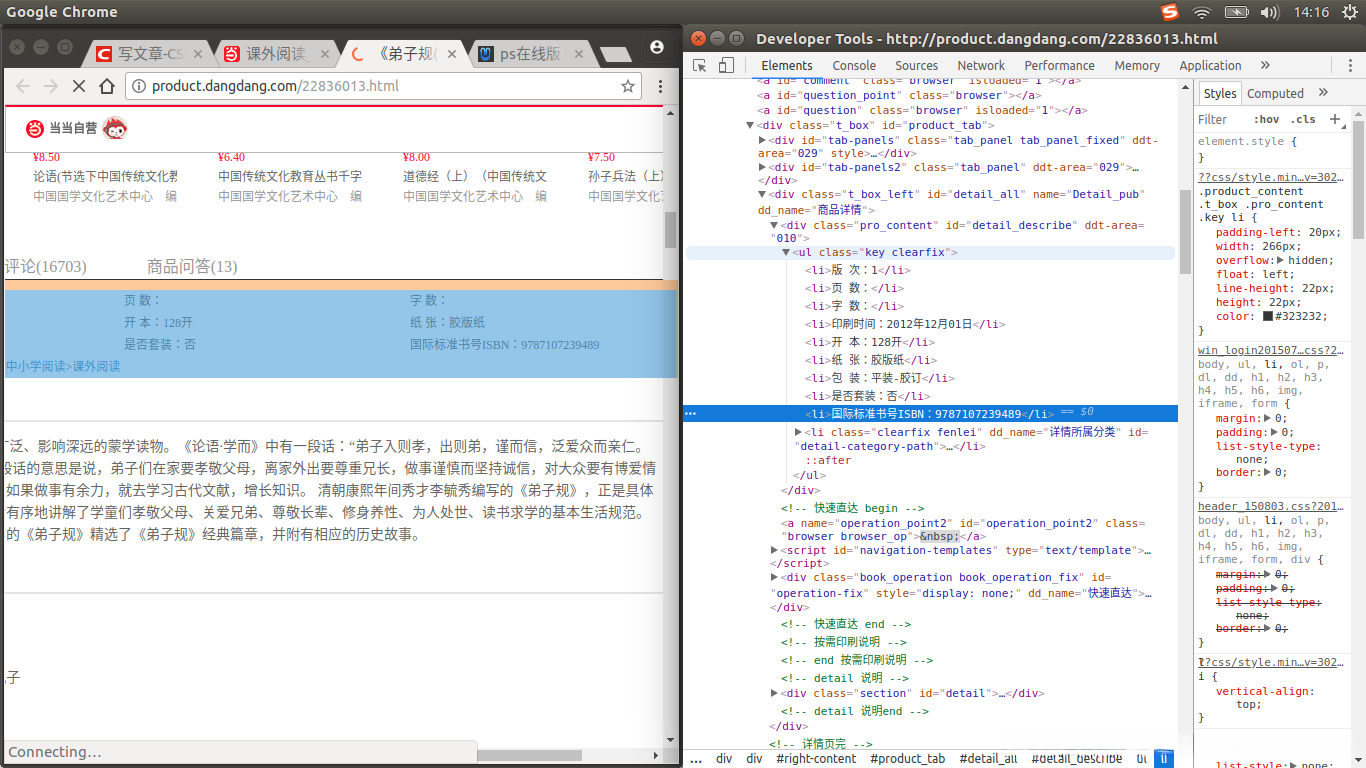Toggle the :hov element state panel
1366x768 pixels.
1266,119
